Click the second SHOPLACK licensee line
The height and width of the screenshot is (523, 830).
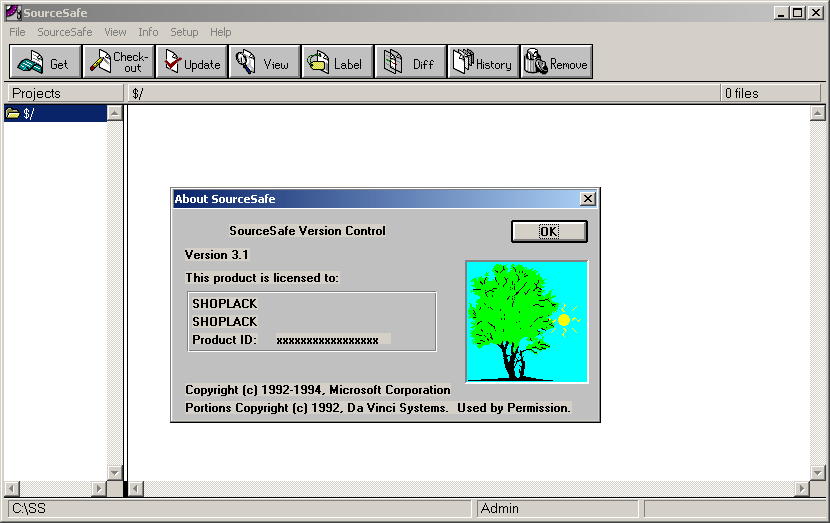coord(224,322)
